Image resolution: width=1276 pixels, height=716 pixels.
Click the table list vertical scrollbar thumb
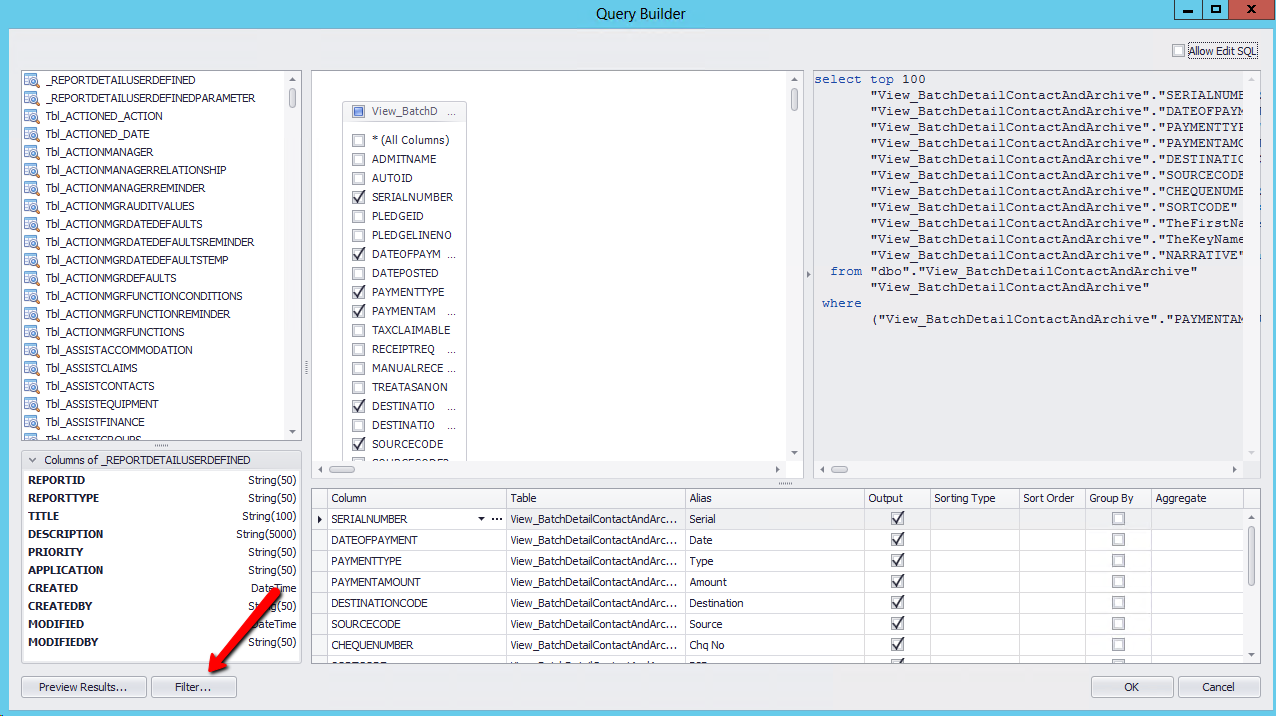(293, 98)
